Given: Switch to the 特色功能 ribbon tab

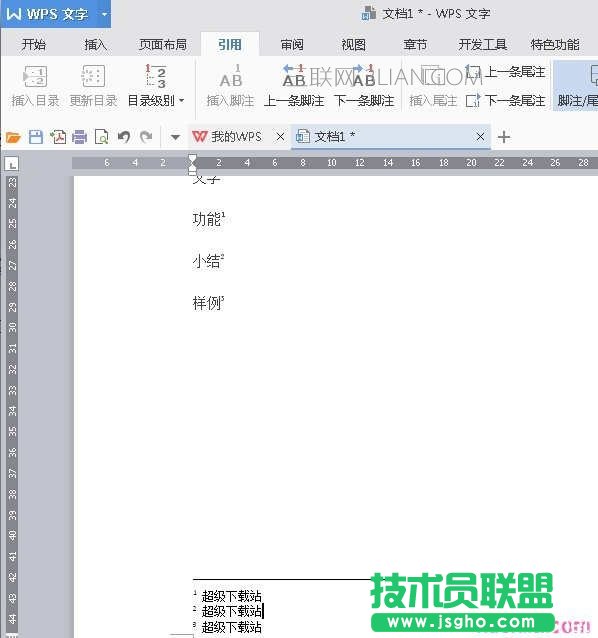Looking at the screenshot, I should tap(555, 44).
